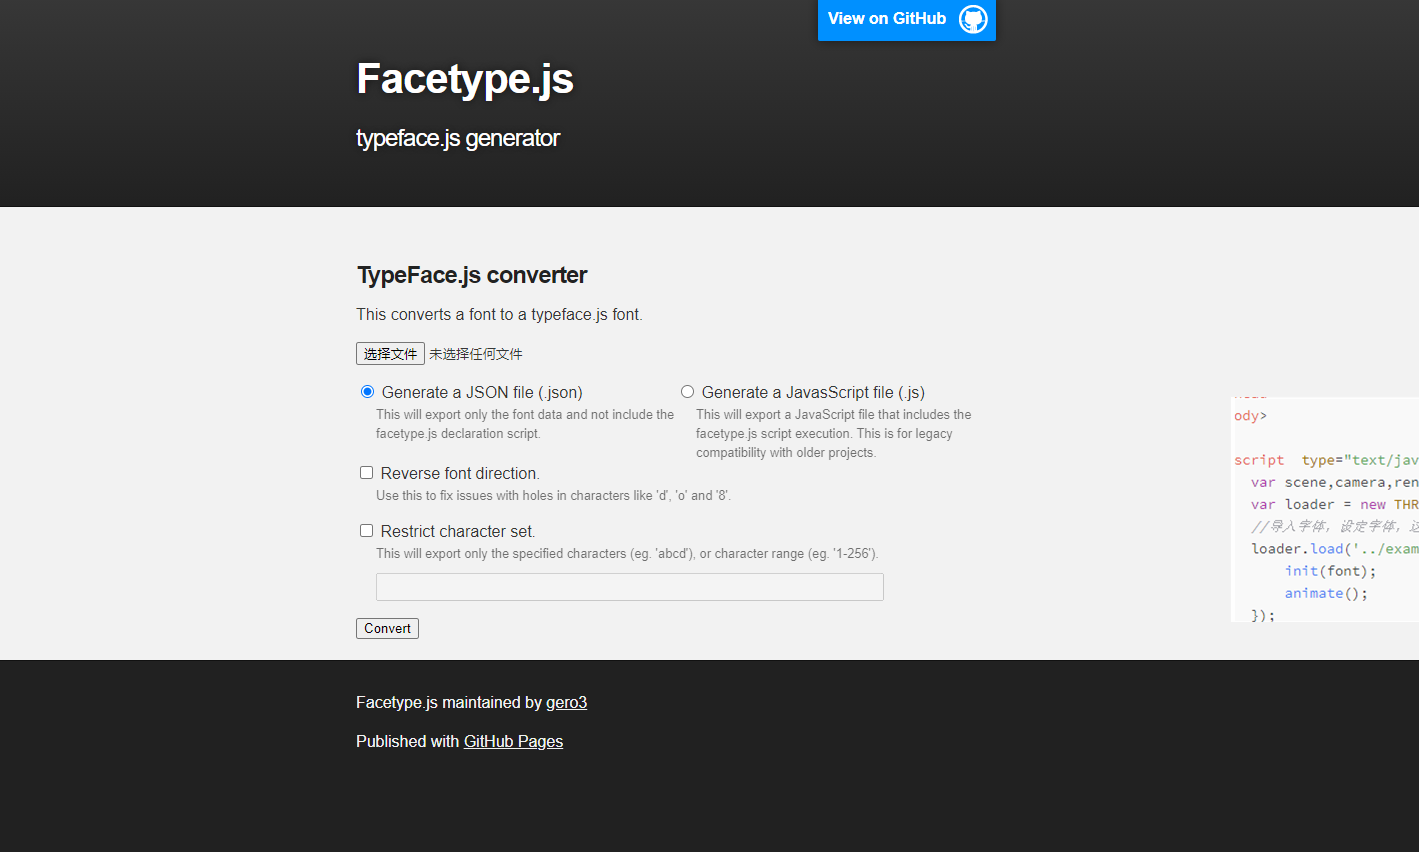Click the restrict character set text field

pos(630,587)
